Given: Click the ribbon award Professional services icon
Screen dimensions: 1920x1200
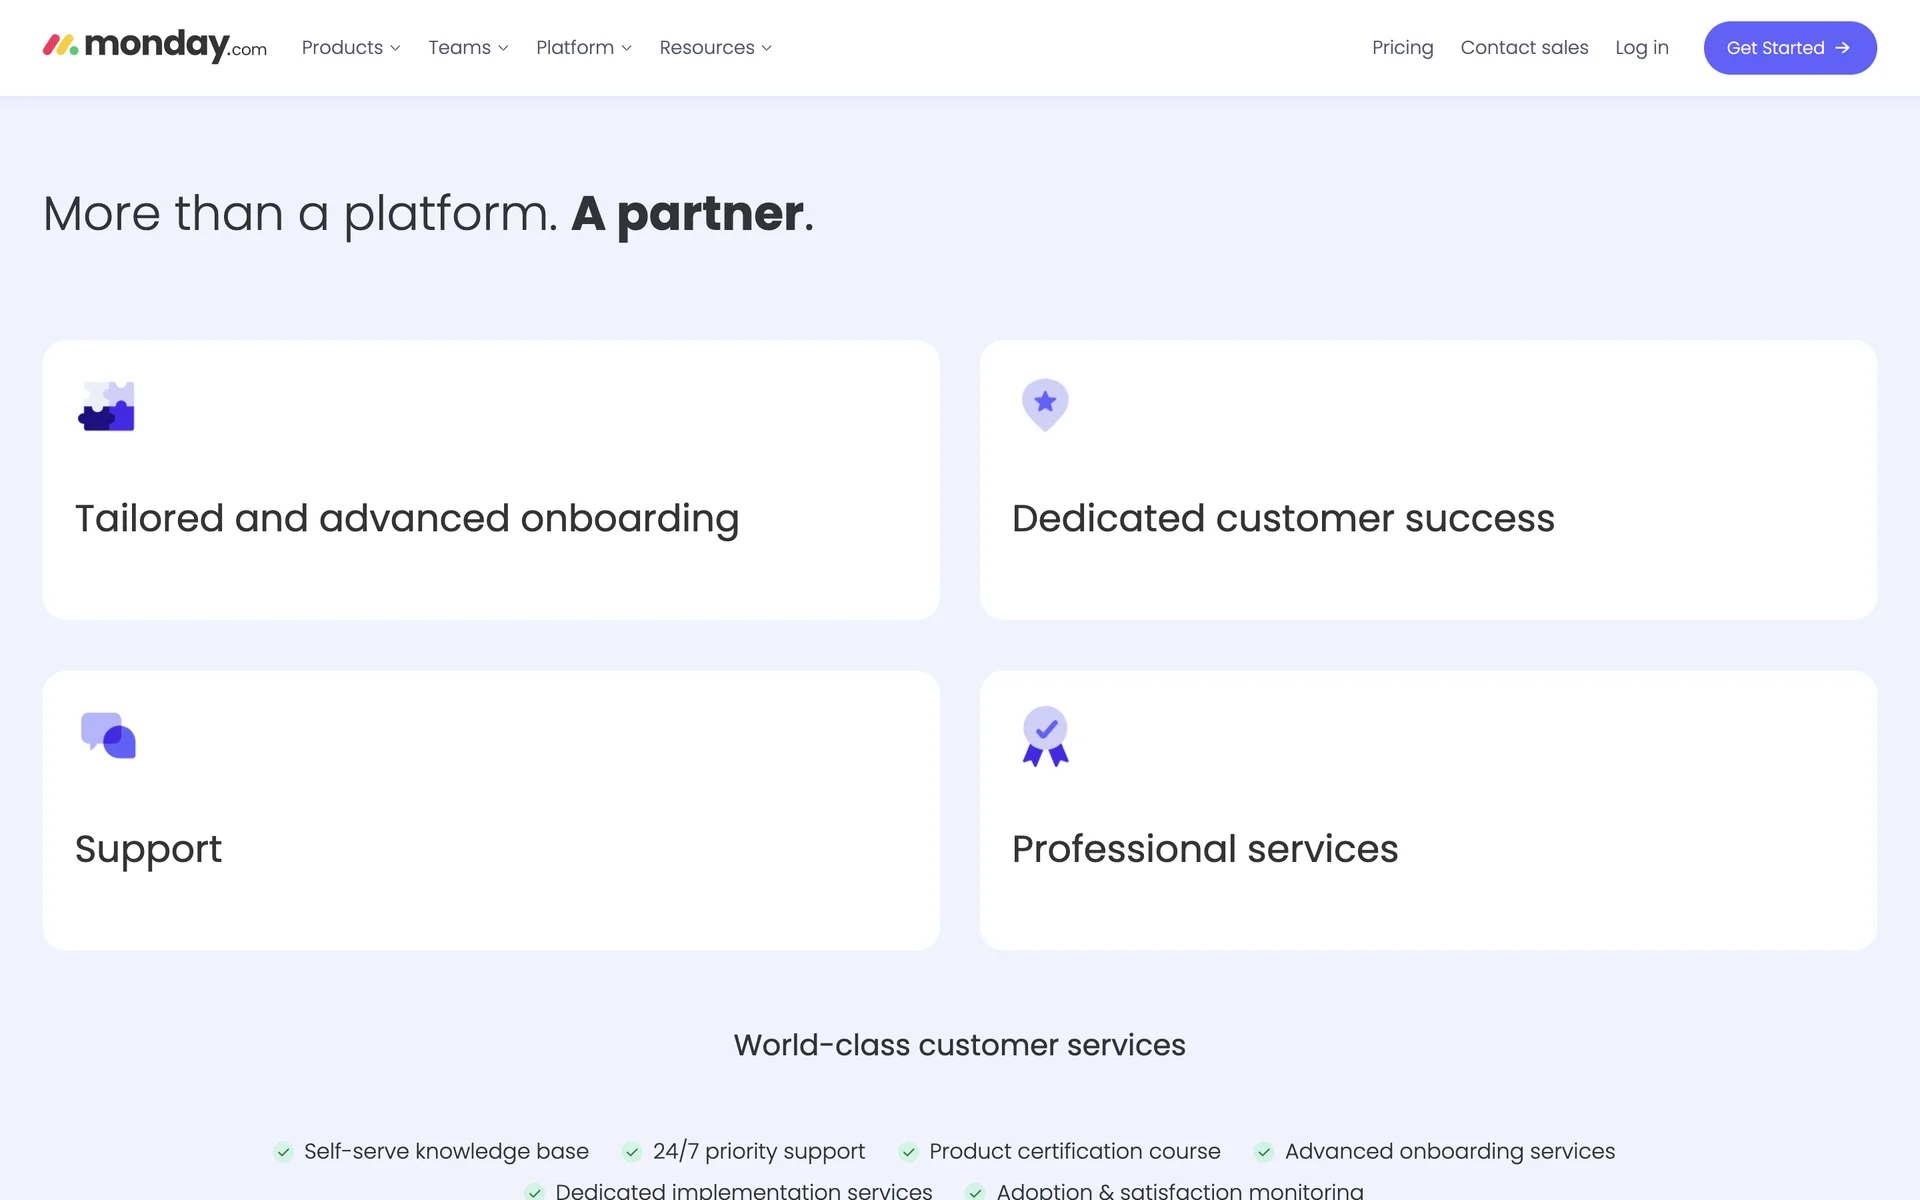Looking at the screenshot, I should [x=1045, y=737].
